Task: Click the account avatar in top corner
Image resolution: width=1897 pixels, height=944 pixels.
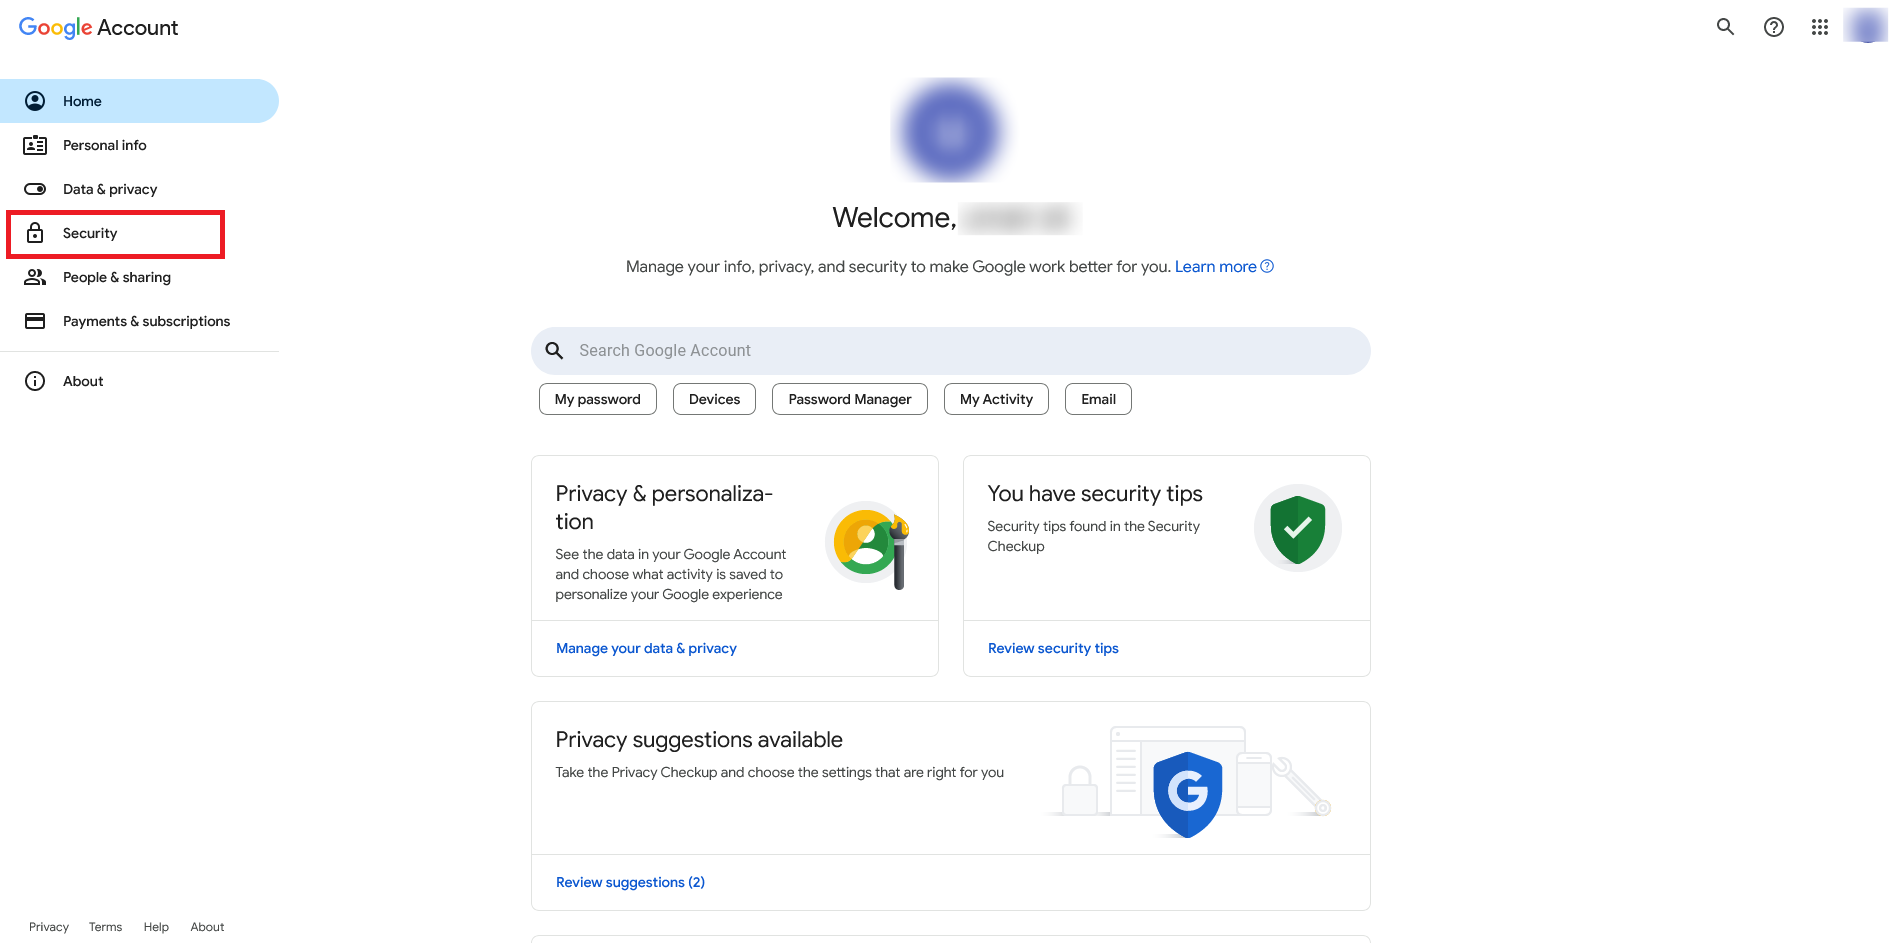Action: tap(1866, 27)
